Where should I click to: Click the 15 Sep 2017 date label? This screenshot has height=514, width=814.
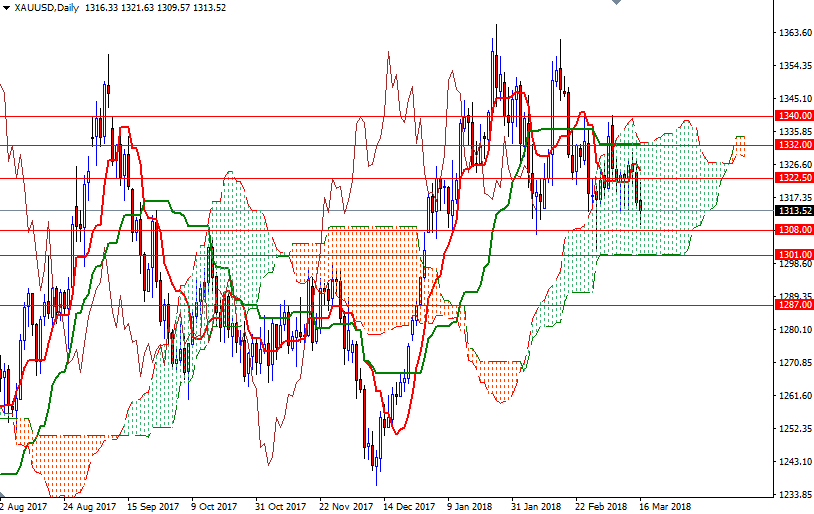coord(153,506)
